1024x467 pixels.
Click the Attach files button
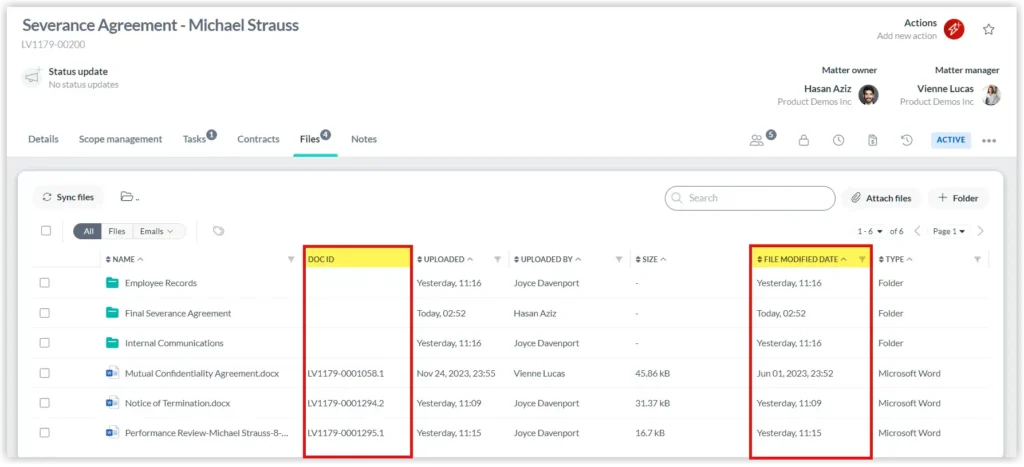coord(881,198)
